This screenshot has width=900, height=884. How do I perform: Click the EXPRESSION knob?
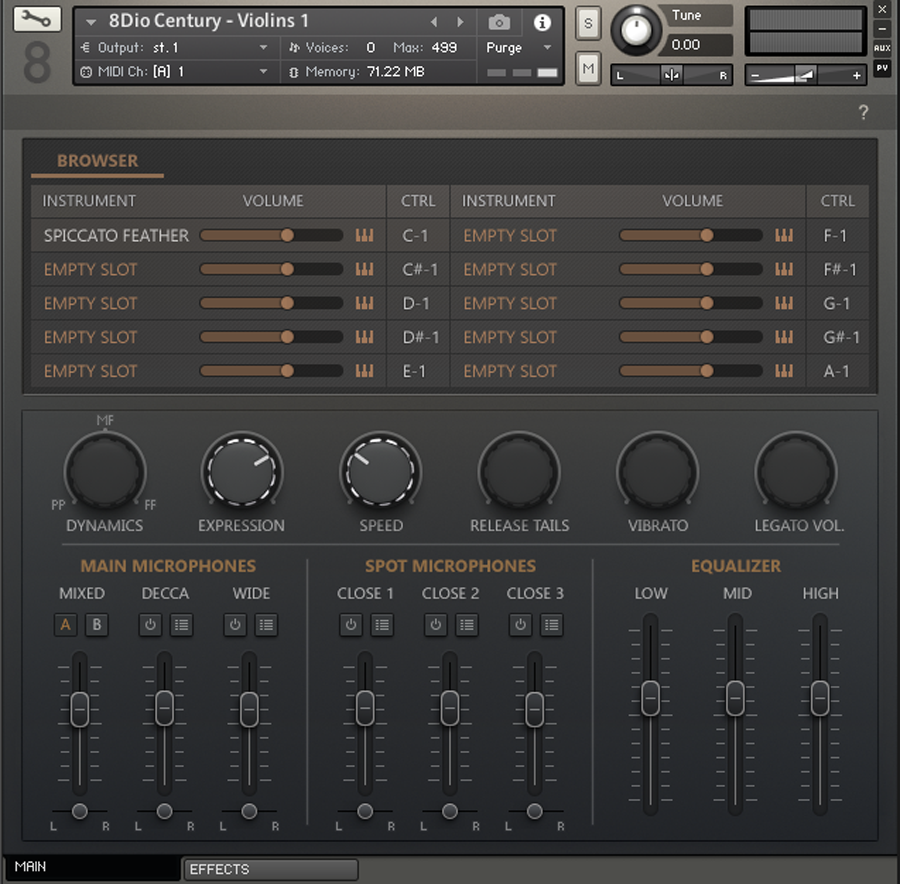coord(242,471)
